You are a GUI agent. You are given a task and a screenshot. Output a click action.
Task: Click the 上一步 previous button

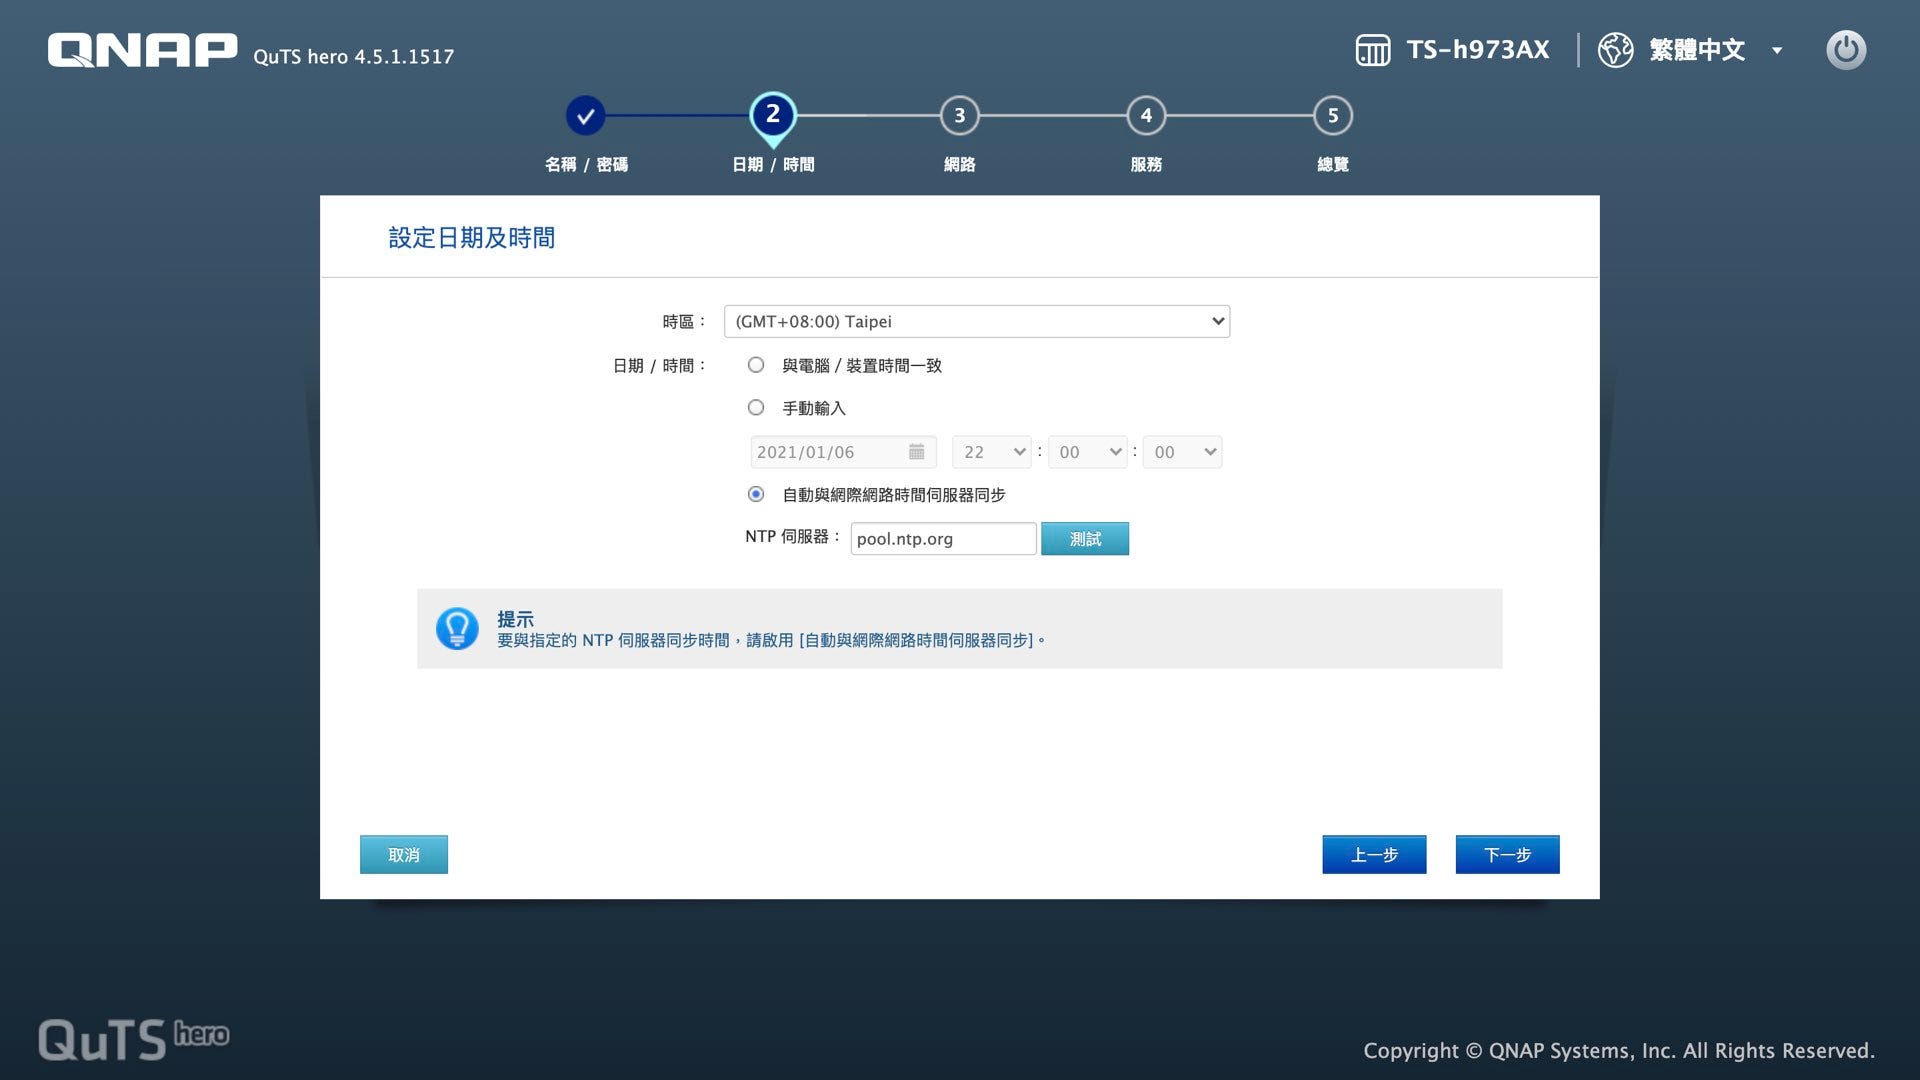coord(1374,855)
